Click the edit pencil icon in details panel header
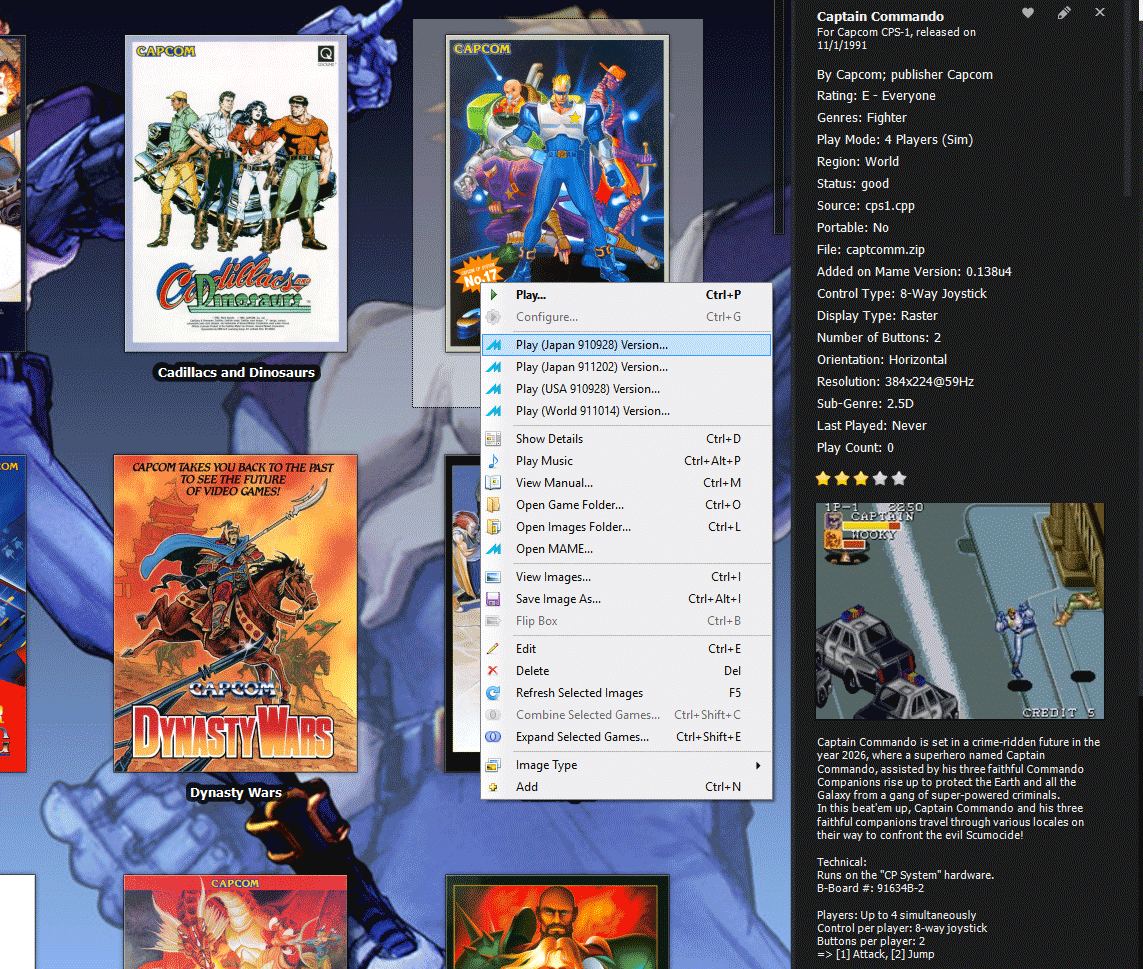1143x969 pixels. click(x=1064, y=12)
